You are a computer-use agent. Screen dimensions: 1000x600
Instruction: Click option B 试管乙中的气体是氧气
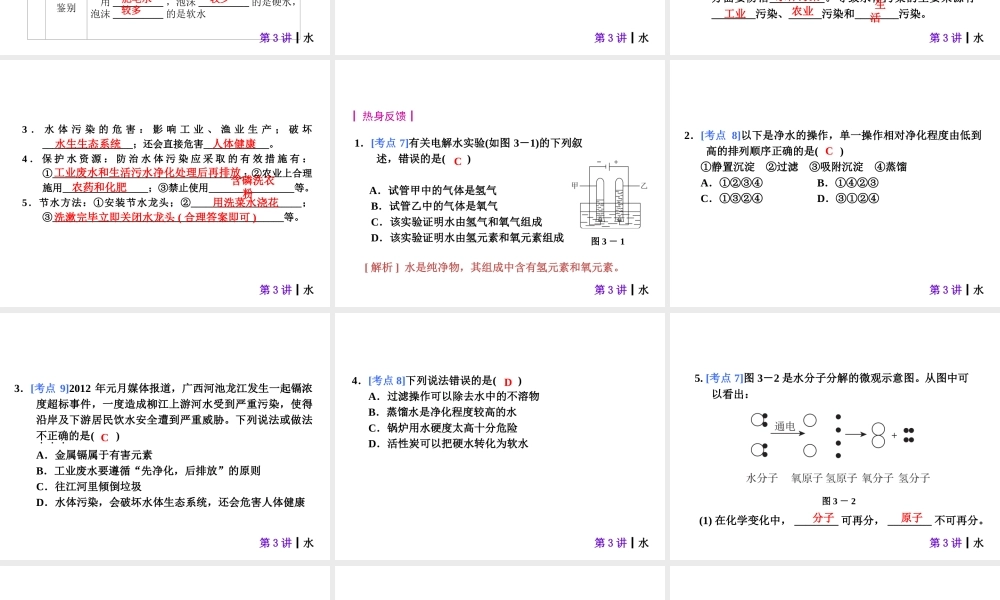(433, 206)
